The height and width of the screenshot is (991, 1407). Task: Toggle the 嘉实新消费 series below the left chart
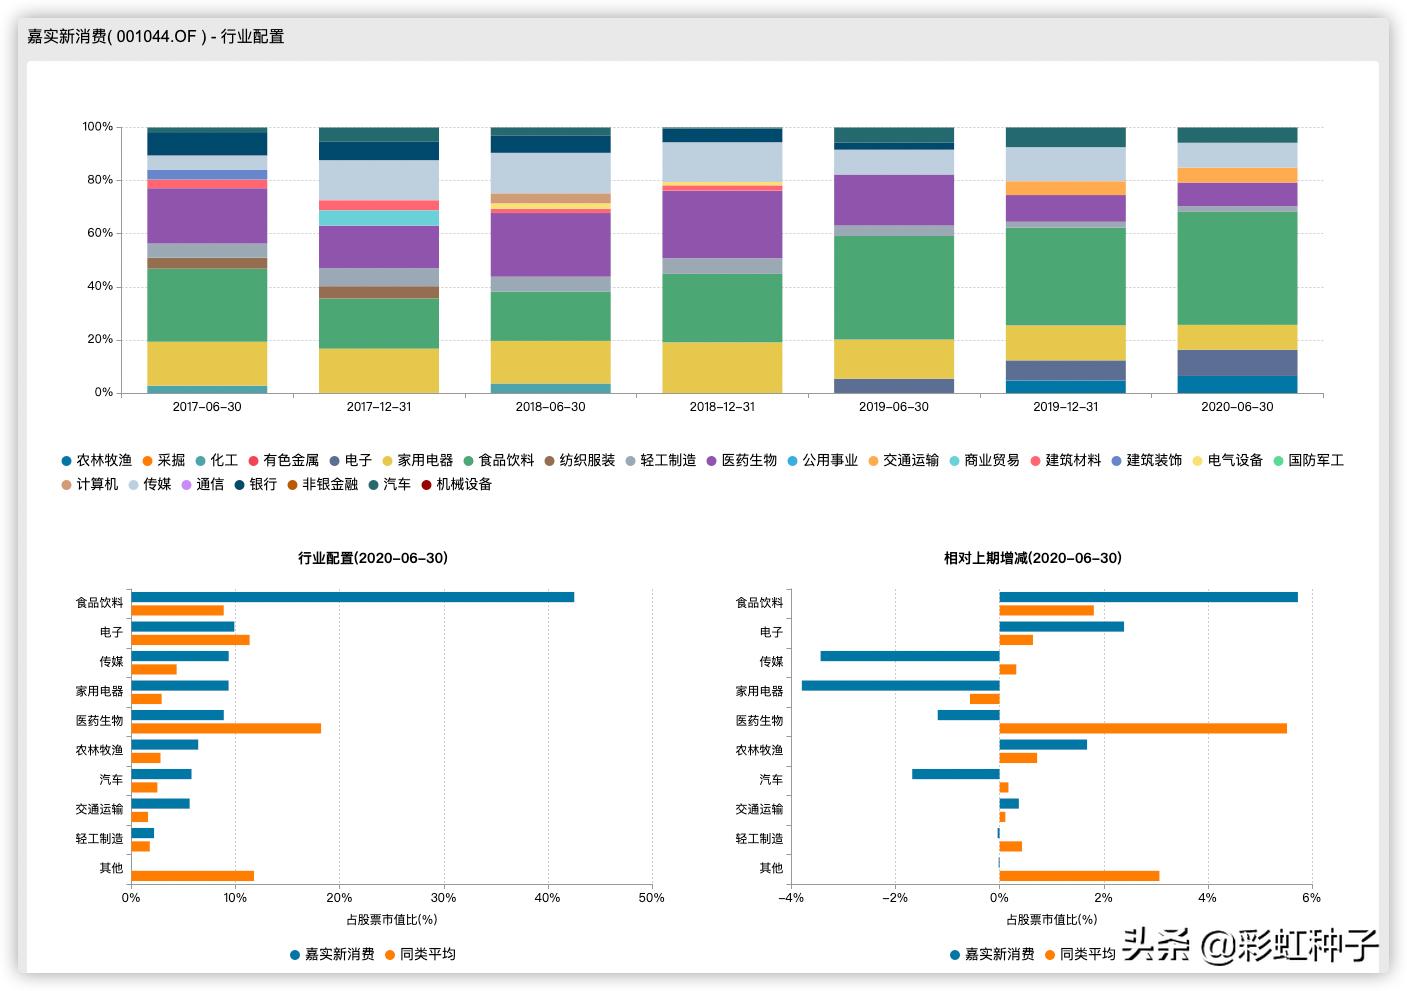294,956
